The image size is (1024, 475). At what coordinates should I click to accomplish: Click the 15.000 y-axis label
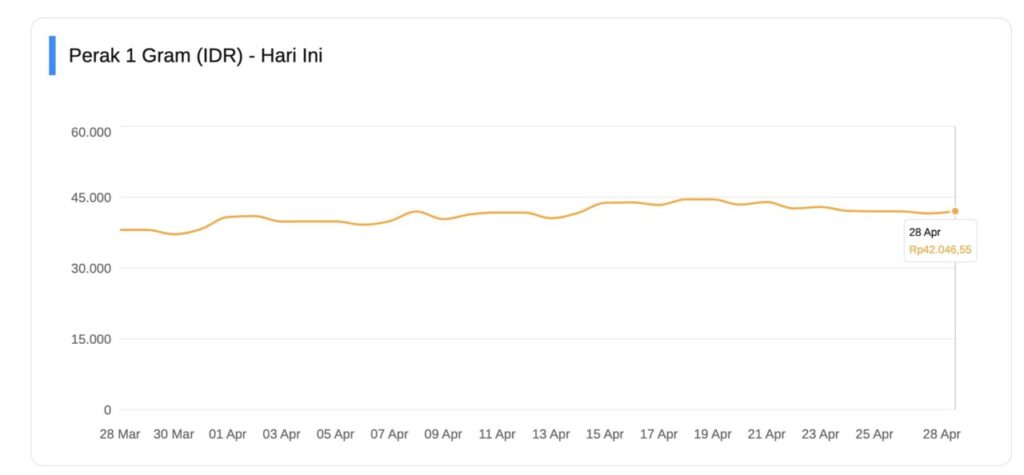point(90,339)
